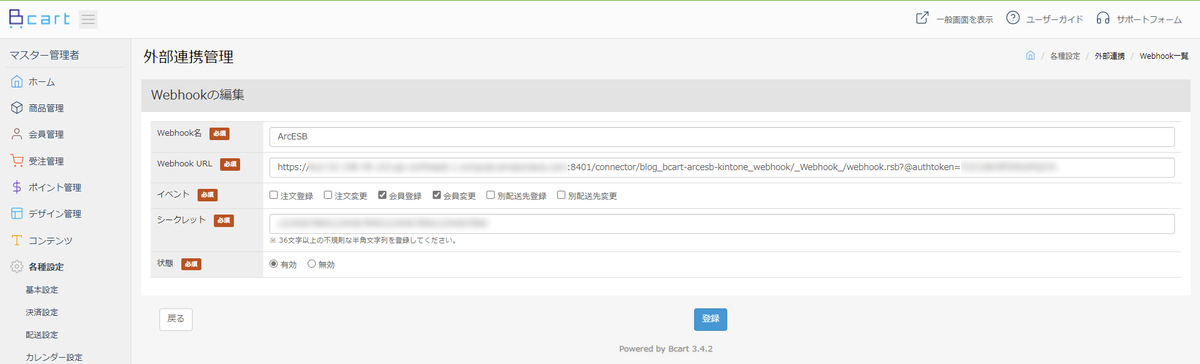Open the ユーザーガイド help icon
Screen dimensions: 1200x364
pos(1013,18)
